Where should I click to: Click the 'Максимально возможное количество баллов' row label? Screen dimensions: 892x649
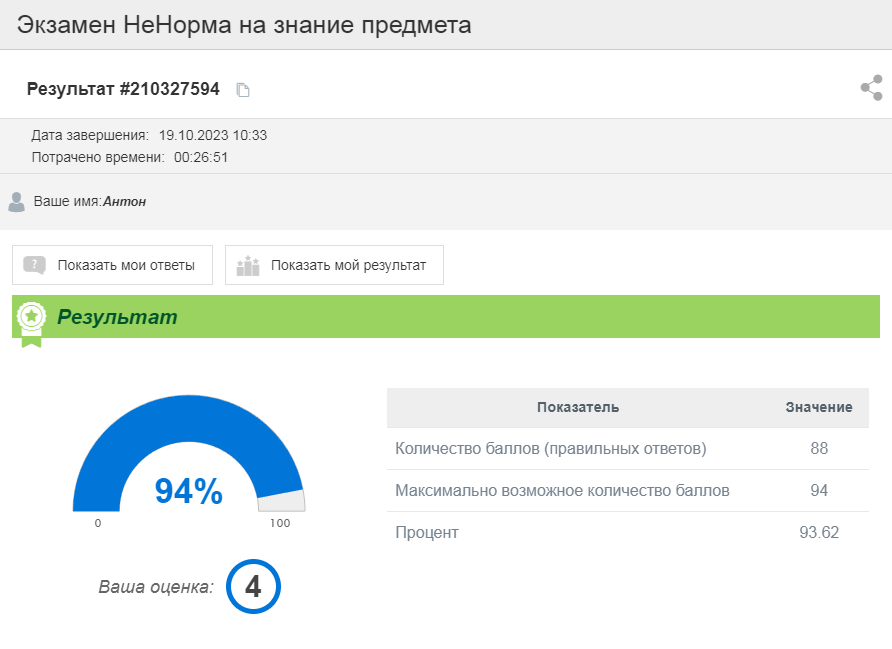[x=562, y=491]
